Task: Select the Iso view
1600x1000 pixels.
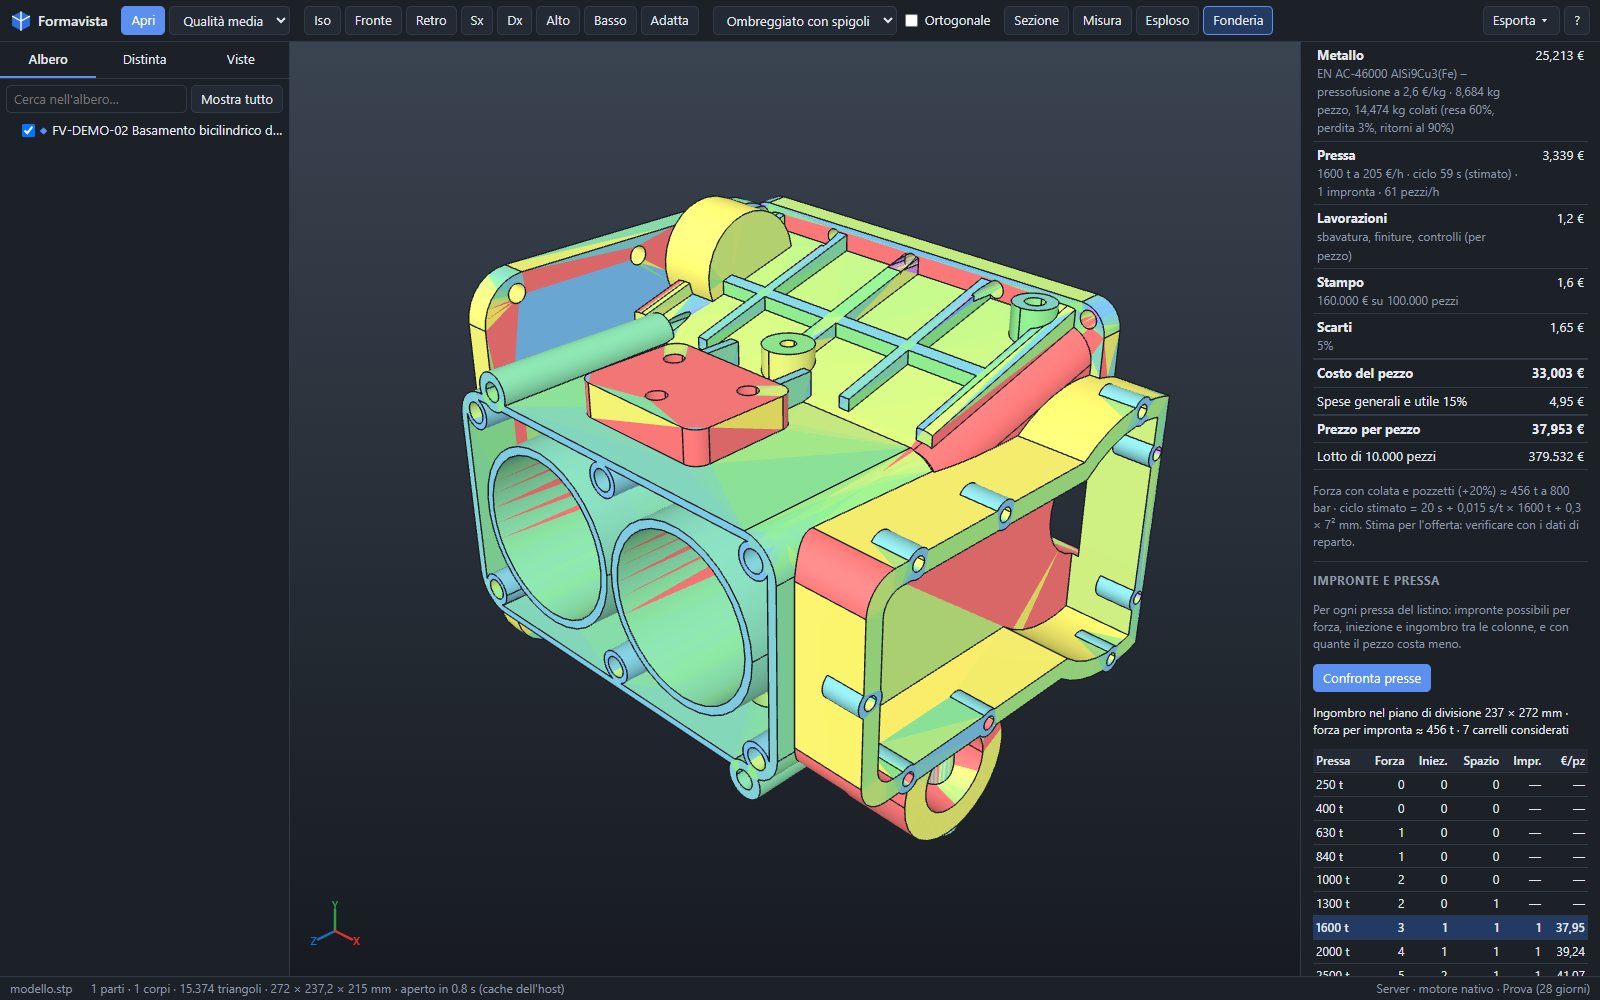Action: coord(322,21)
